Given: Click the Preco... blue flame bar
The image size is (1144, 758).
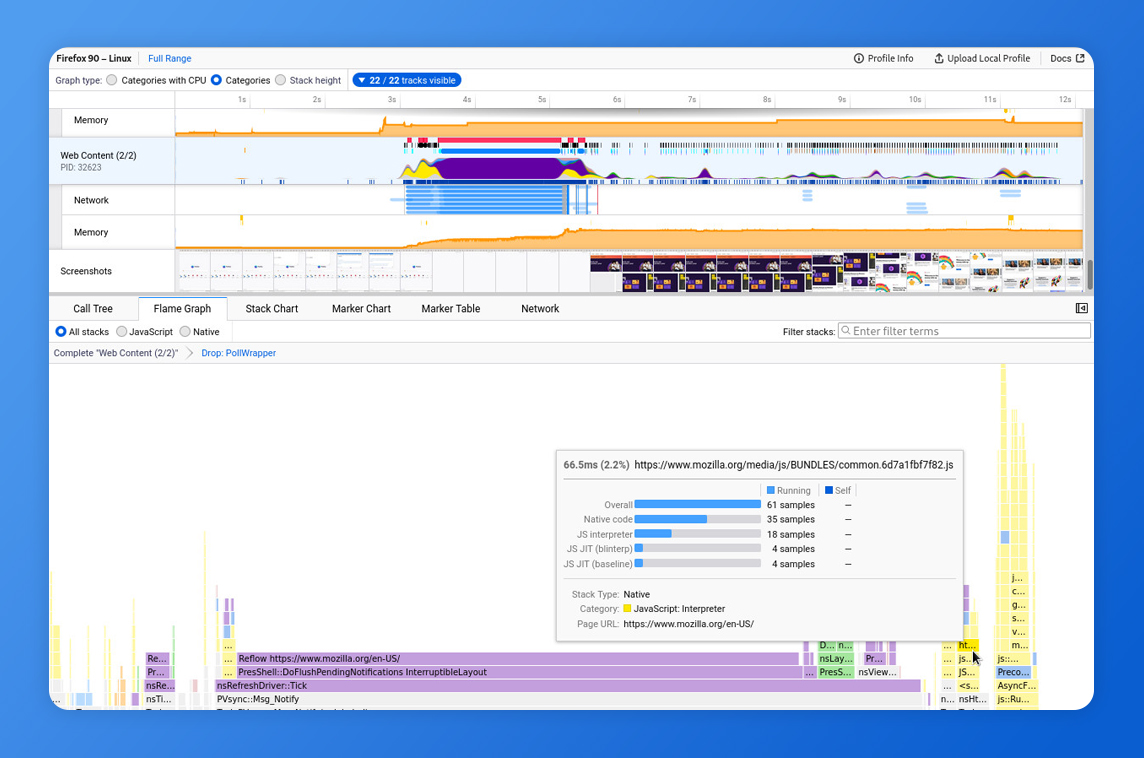Looking at the screenshot, I should [1013, 672].
